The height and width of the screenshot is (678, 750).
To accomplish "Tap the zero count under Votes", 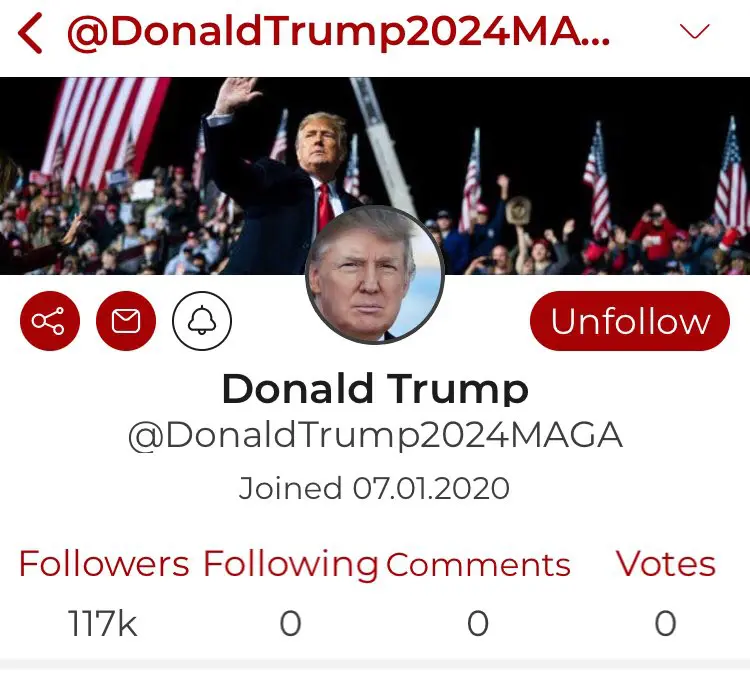I will coord(665,624).
